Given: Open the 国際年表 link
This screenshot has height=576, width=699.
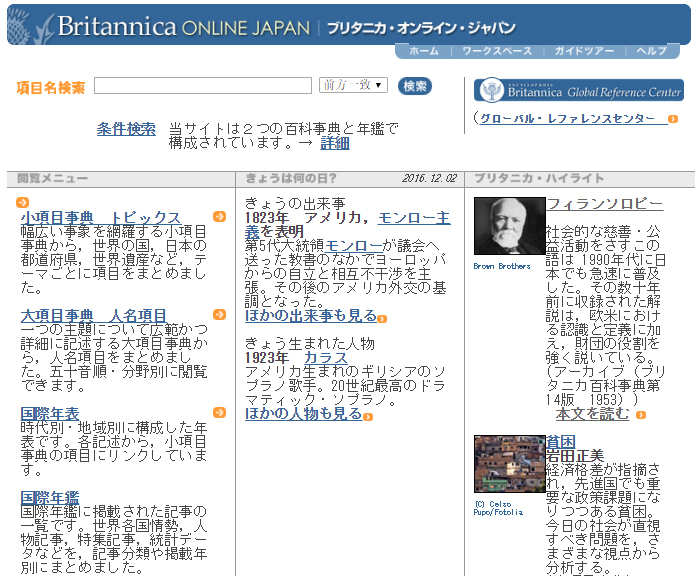Looking at the screenshot, I should (49, 413).
